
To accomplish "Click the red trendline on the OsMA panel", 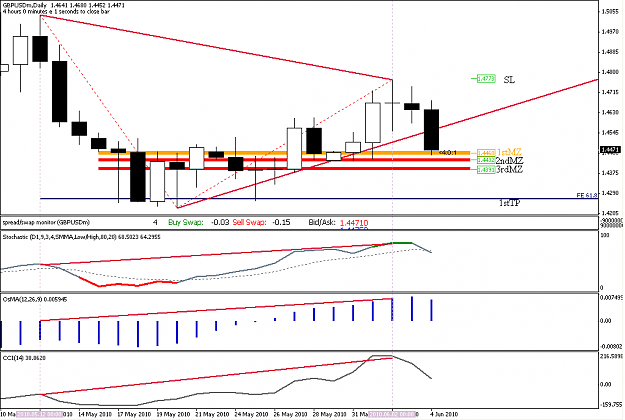I will pos(216,309).
